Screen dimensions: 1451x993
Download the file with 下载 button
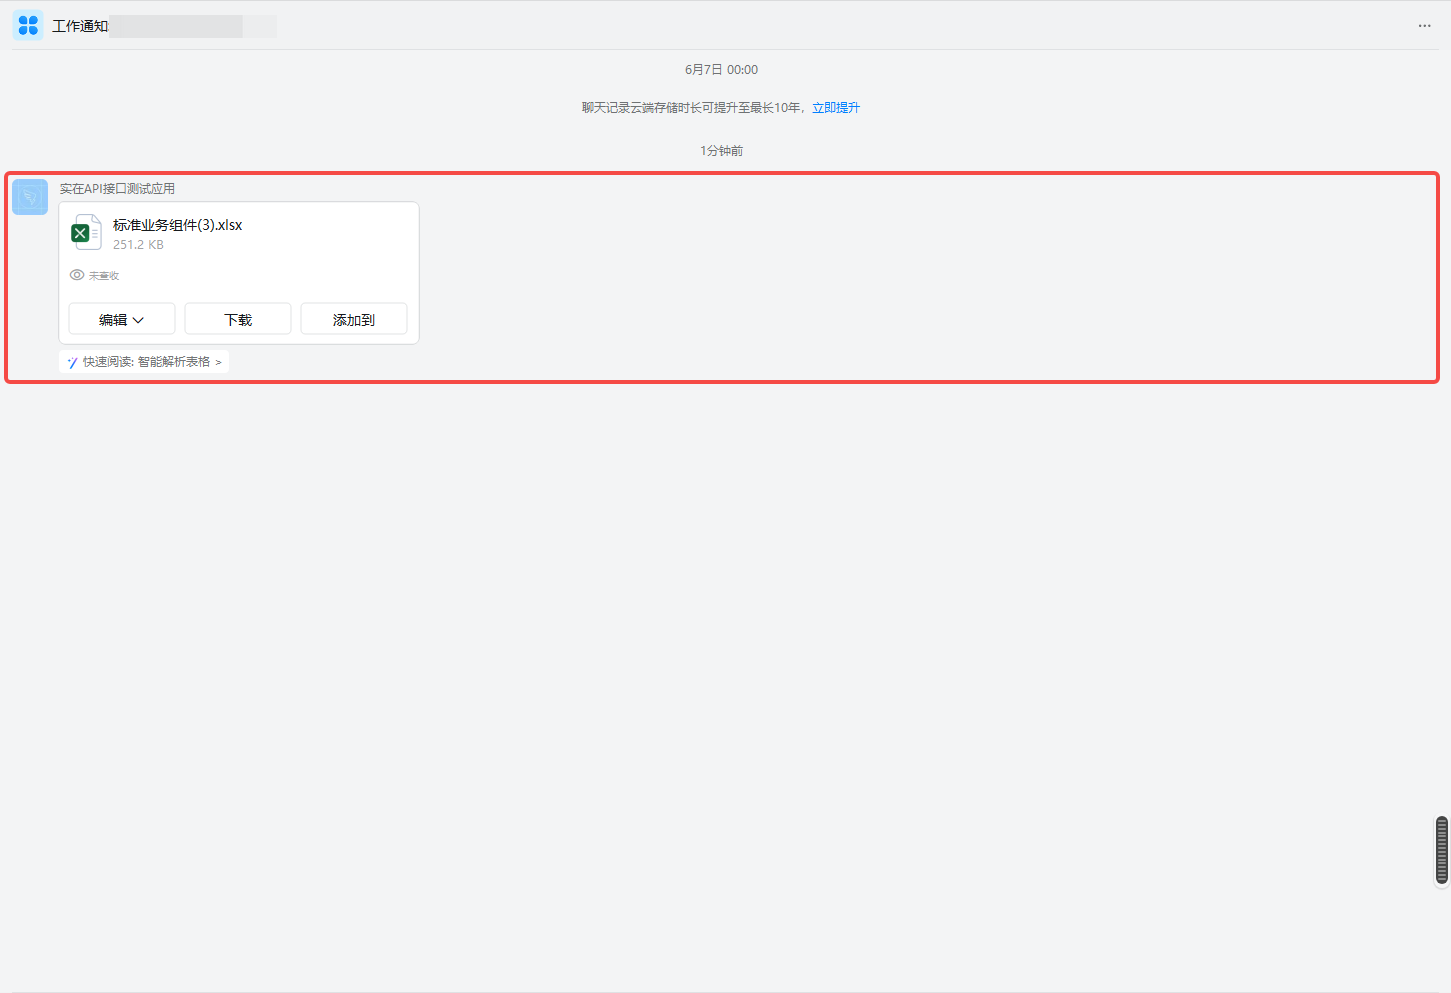(238, 319)
